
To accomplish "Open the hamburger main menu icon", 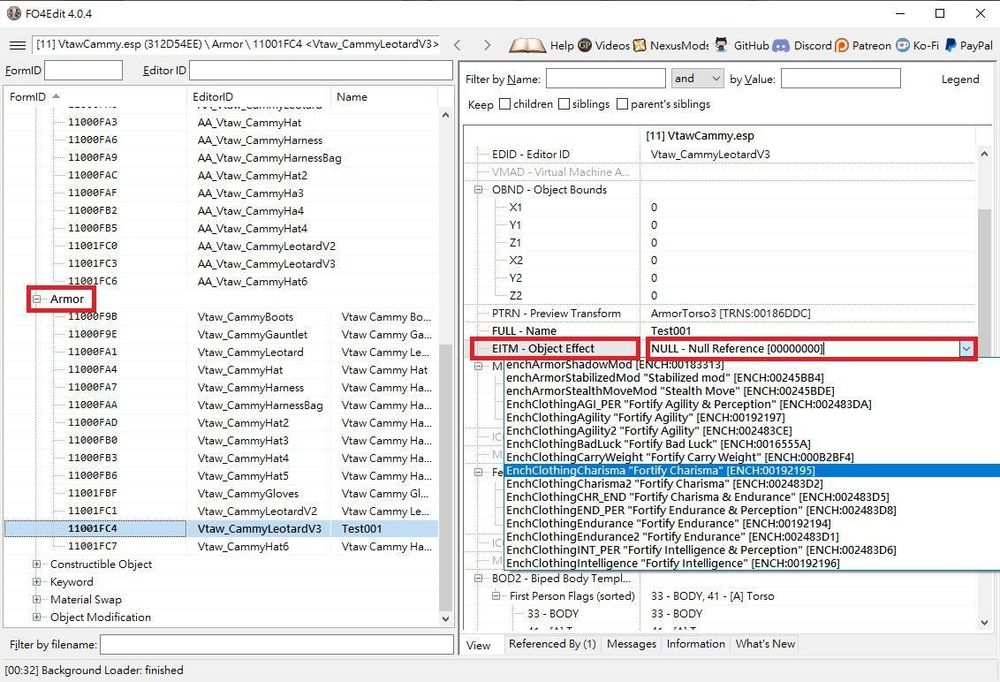I will [17, 45].
